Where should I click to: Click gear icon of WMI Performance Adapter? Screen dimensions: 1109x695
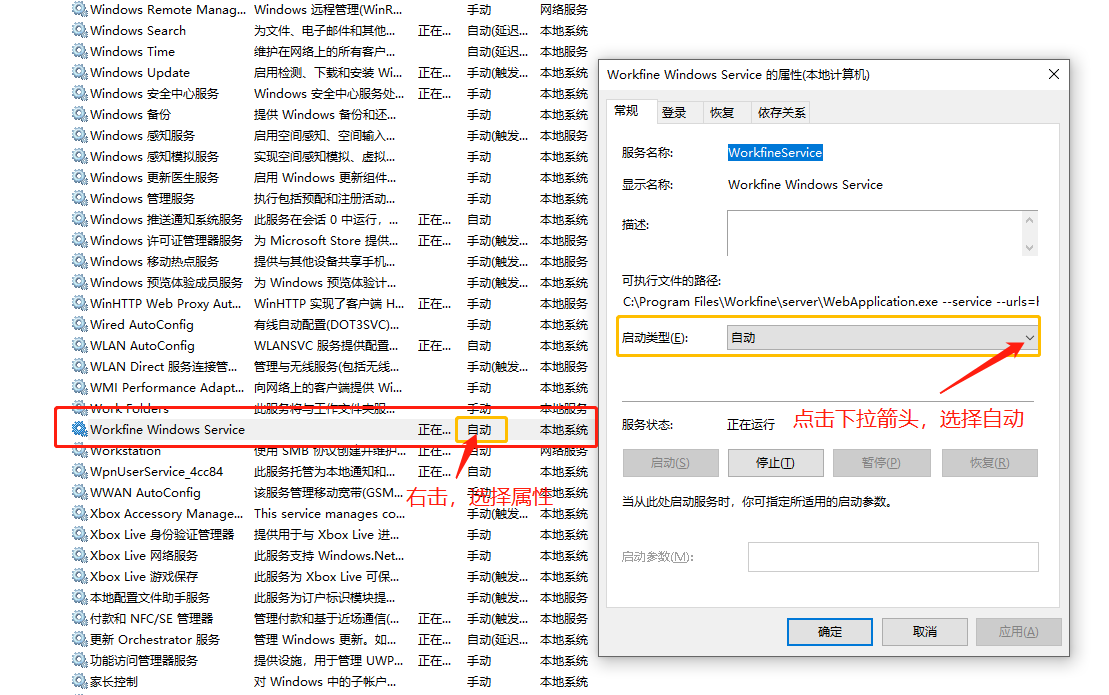click(79, 387)
